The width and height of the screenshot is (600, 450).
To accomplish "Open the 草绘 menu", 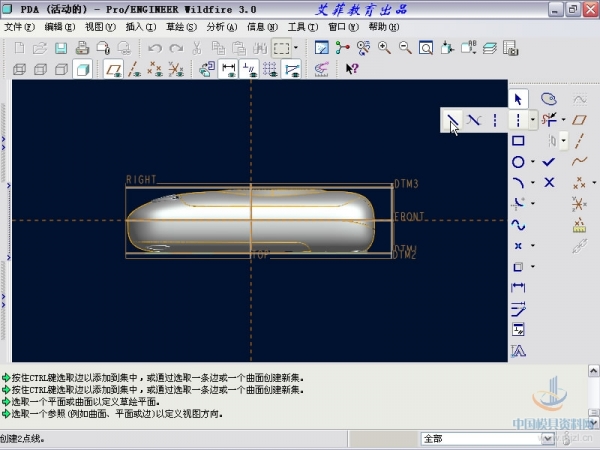I will click(181, 27).
